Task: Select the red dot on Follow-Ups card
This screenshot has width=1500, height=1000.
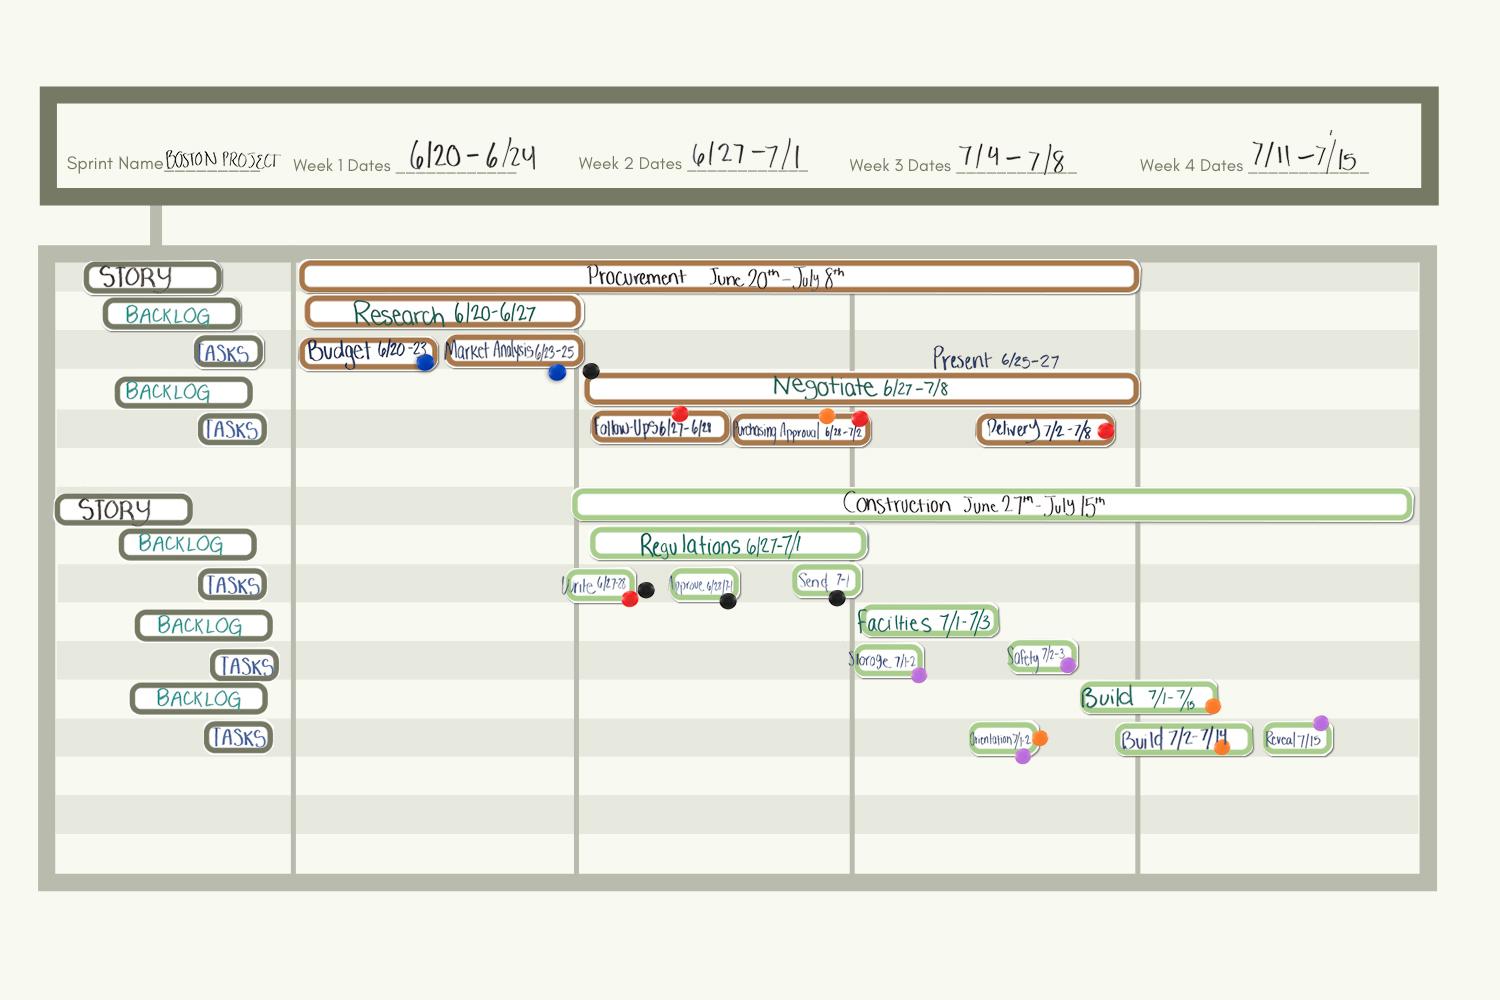Action: [x=680, y=413]
